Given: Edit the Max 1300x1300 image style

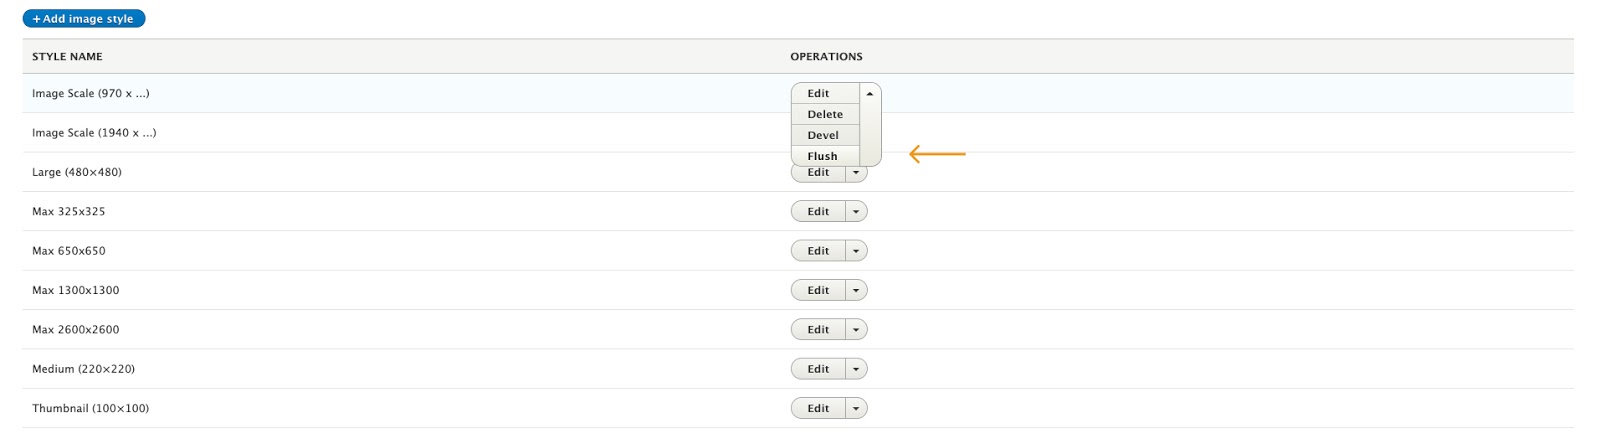Looking at the screenshot, I should coord(818,290).
